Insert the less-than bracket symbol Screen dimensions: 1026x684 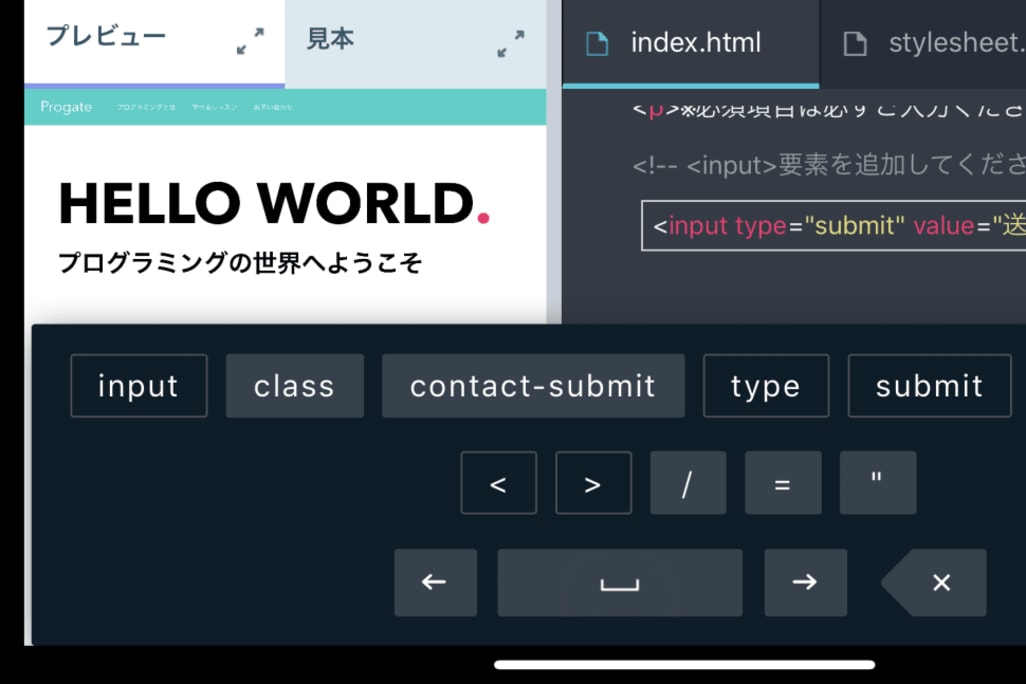click(498, 484)
